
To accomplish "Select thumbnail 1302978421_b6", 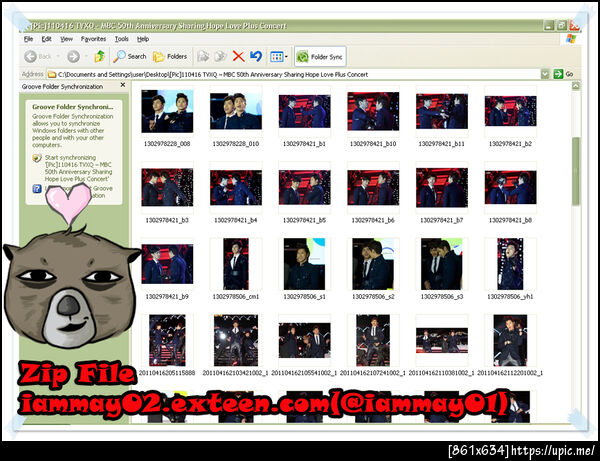I will coord(373,187).
